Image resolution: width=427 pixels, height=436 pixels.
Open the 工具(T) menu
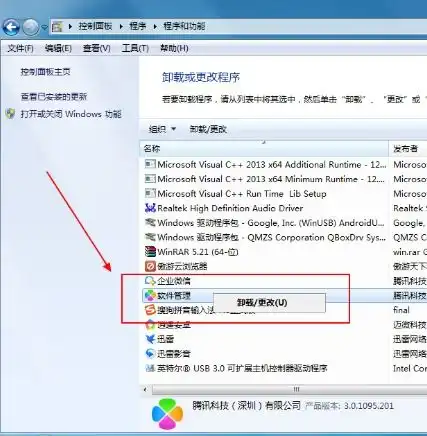[x=135, y=48]
